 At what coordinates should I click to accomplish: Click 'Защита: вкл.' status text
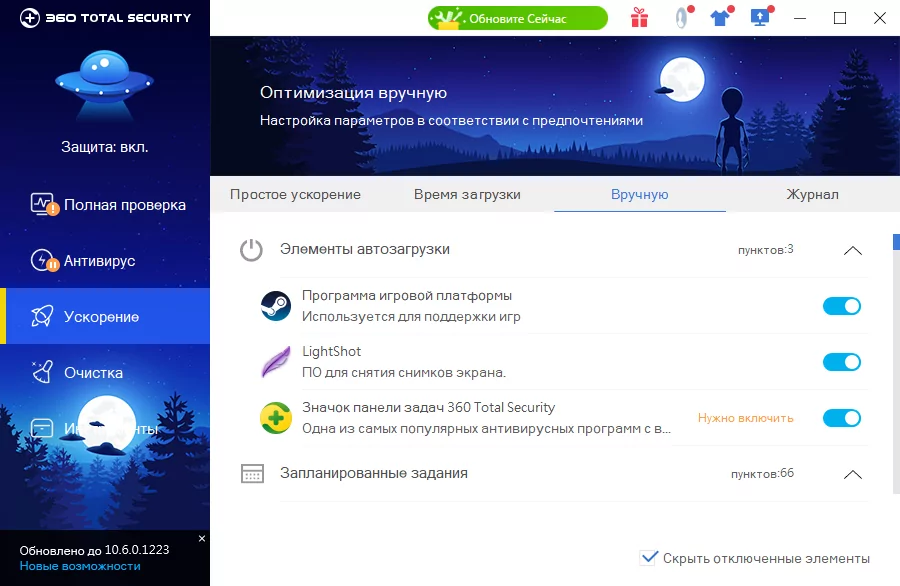(x=104, y=147)
